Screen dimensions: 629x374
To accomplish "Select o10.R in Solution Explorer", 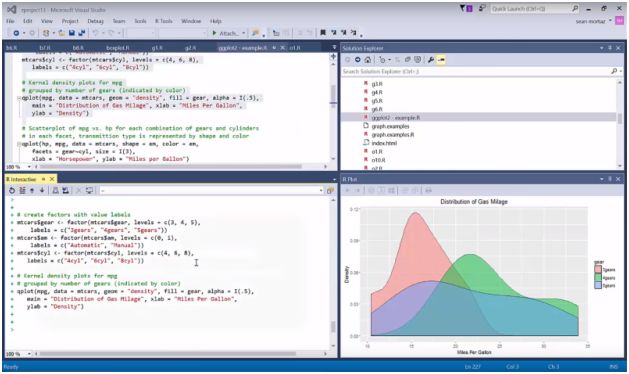I will coord(378,160).
